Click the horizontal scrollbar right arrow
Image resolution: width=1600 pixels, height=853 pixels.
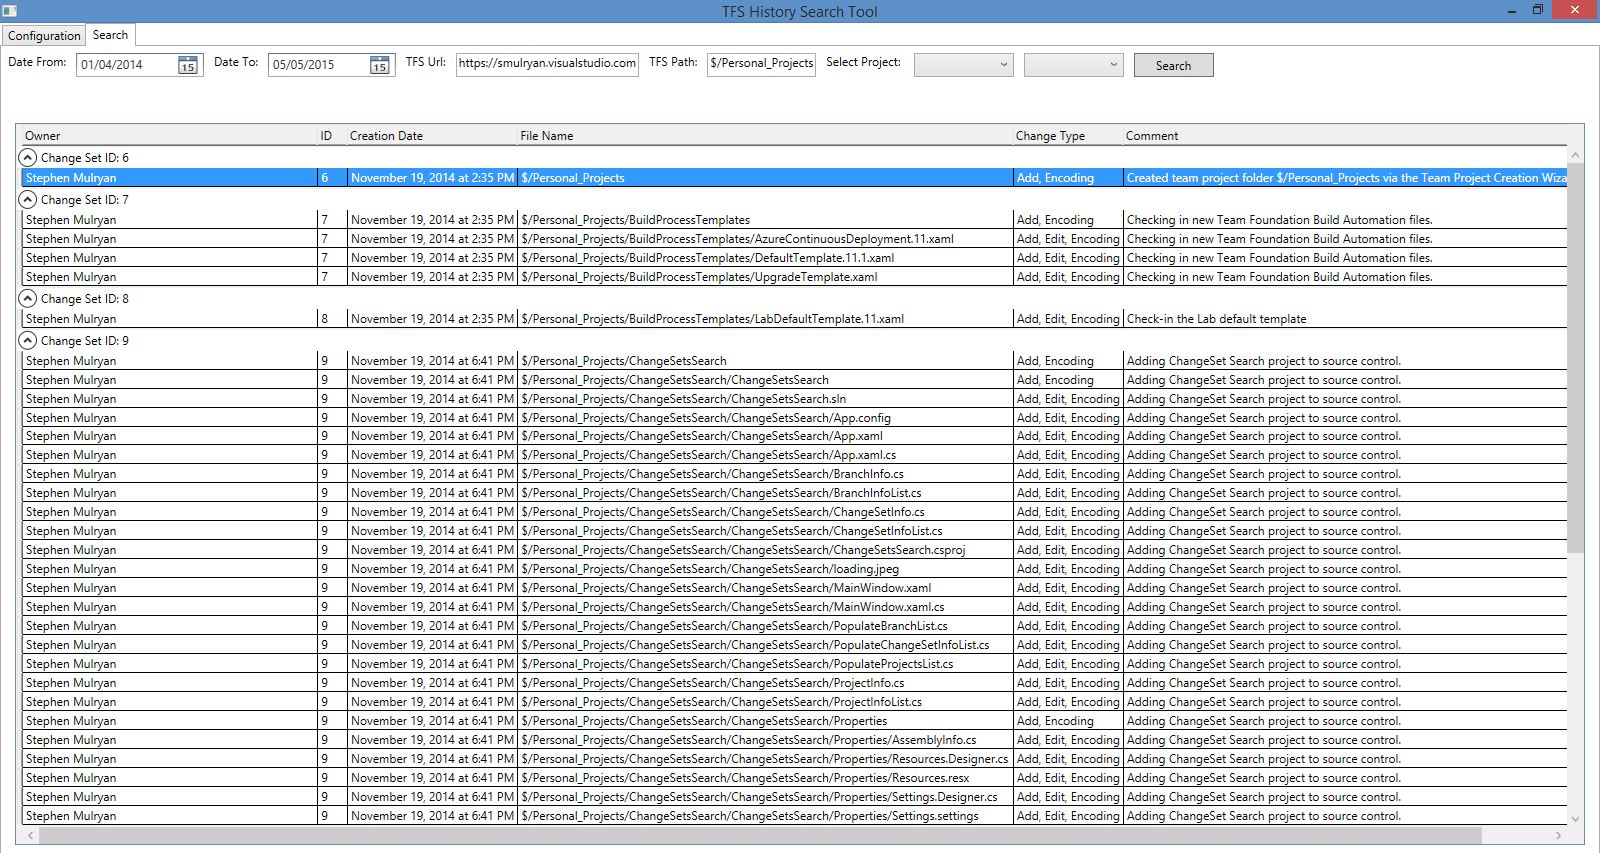tap(1558, 835)
